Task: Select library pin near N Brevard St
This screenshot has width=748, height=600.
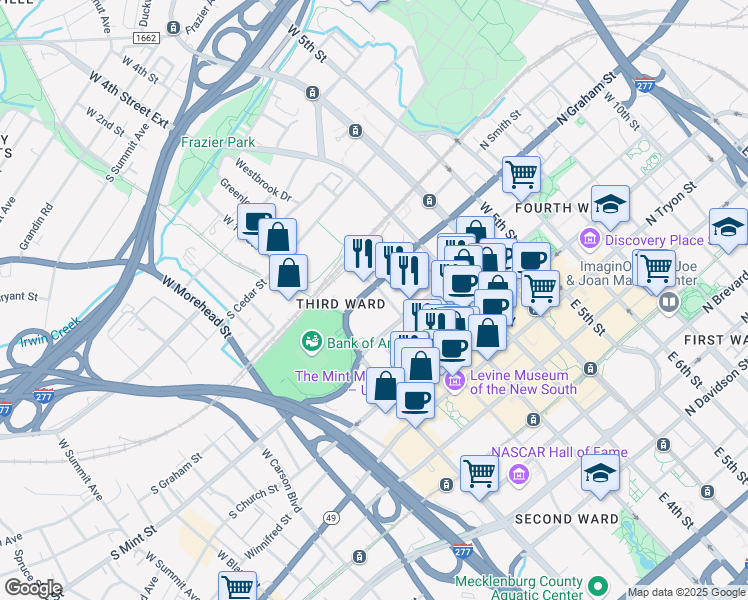Action: 669,302
